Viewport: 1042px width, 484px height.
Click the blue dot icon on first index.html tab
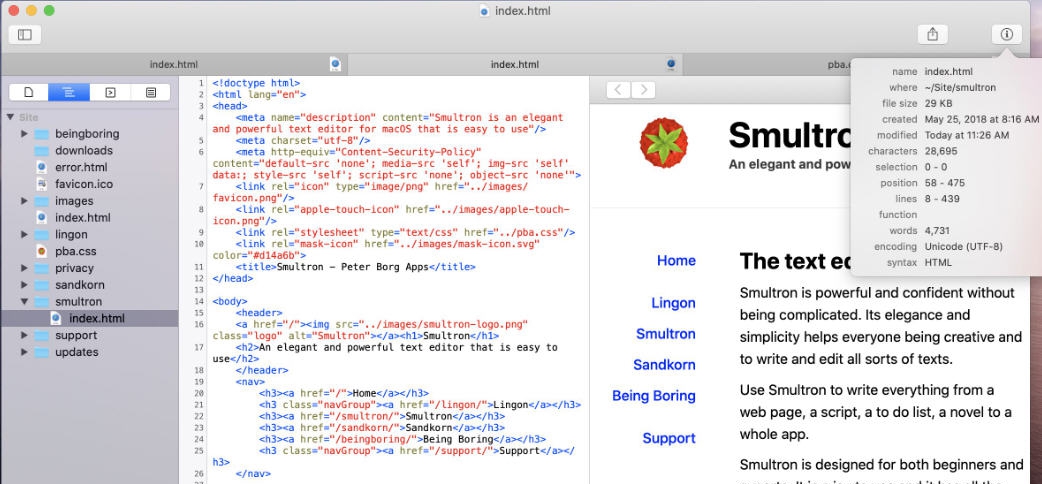(x=336, y=64)
